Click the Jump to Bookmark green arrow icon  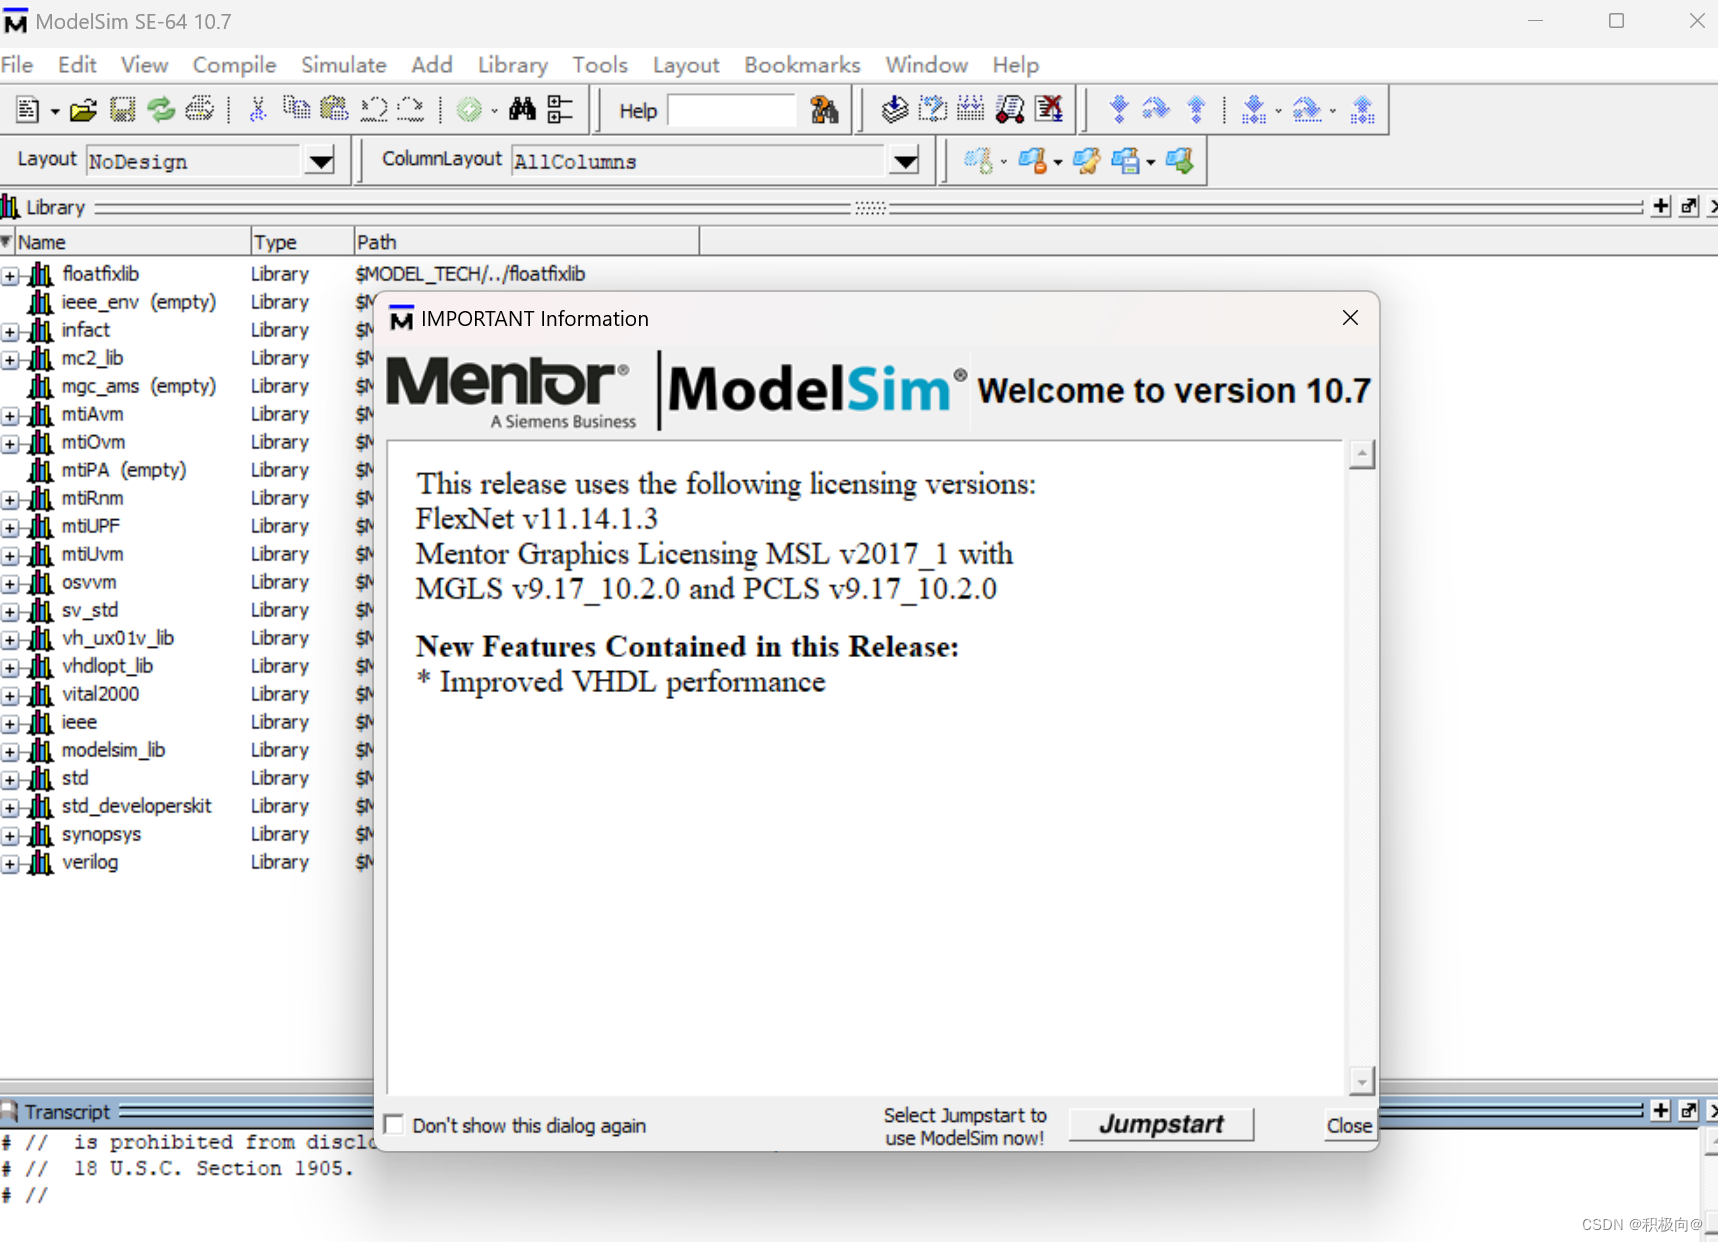[1180, 161]
